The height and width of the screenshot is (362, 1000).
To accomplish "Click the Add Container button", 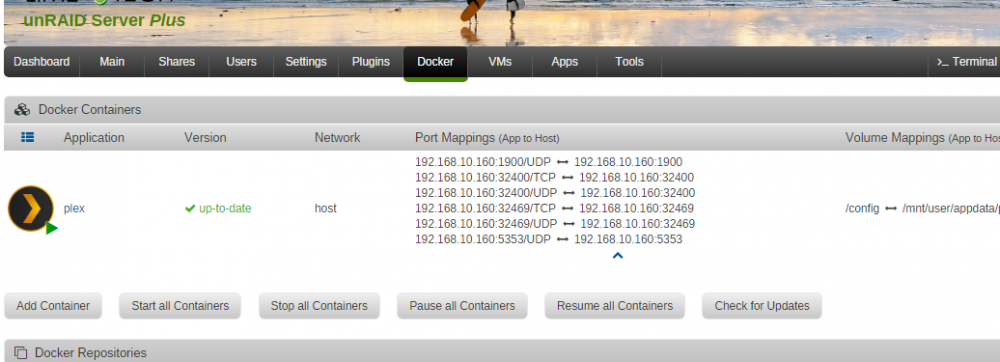I will click(x=53, y=306).
